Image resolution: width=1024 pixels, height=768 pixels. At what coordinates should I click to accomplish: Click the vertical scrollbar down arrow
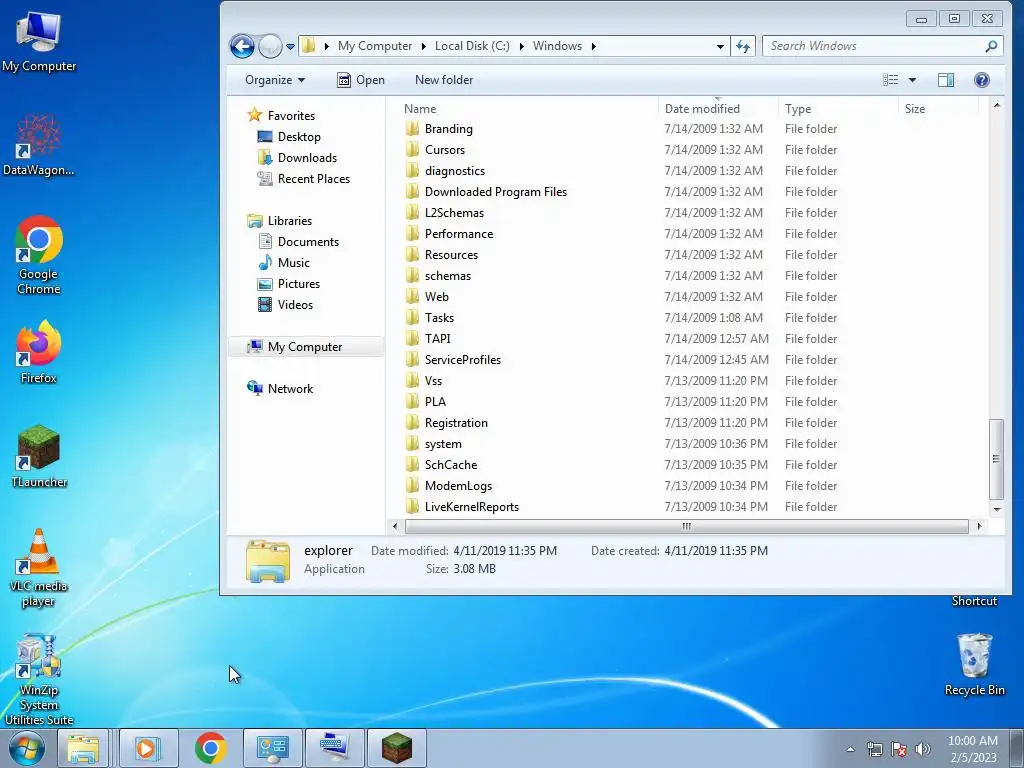pyautogui.click(x=997, y=509)
